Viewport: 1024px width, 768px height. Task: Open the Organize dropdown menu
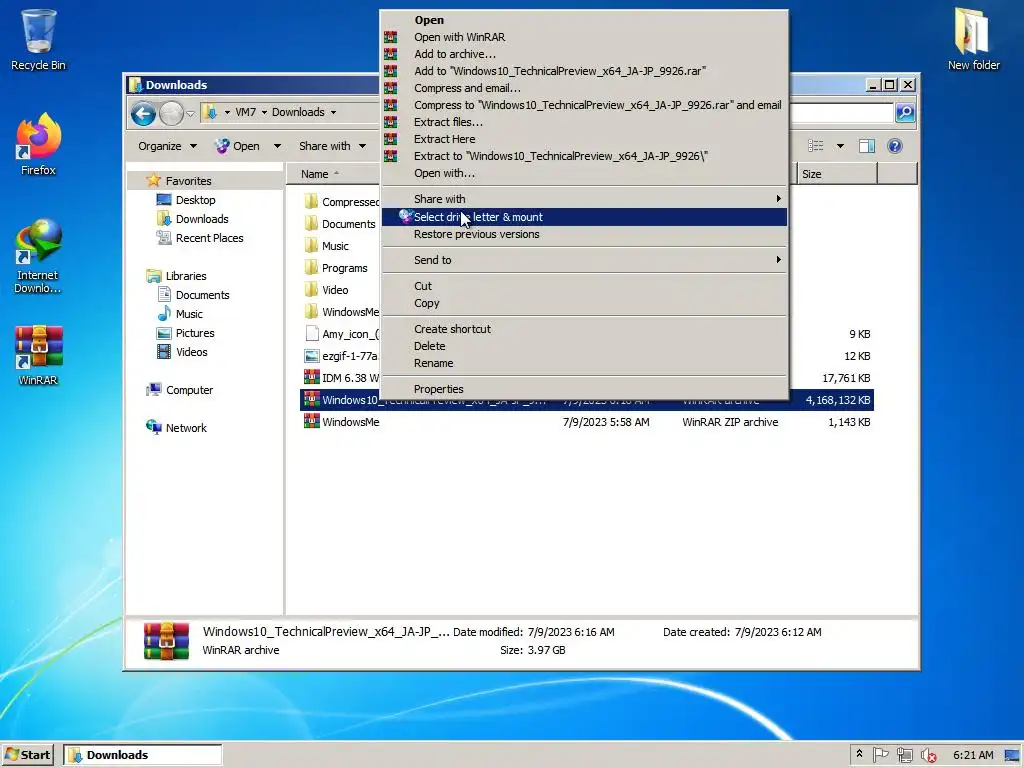(167, 146)
